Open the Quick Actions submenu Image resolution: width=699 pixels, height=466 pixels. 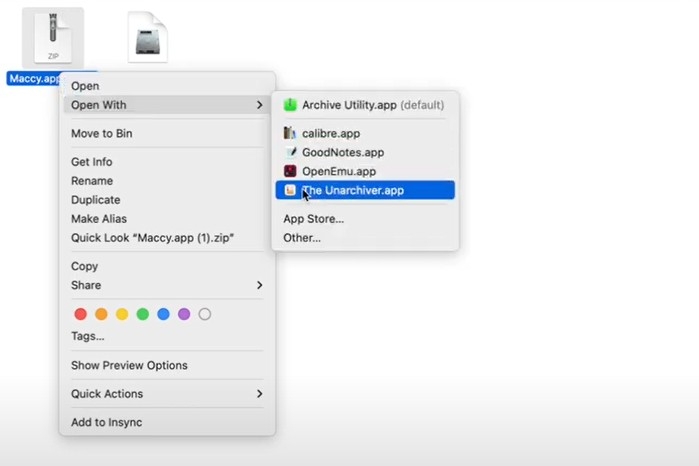[x=167, y=394]
